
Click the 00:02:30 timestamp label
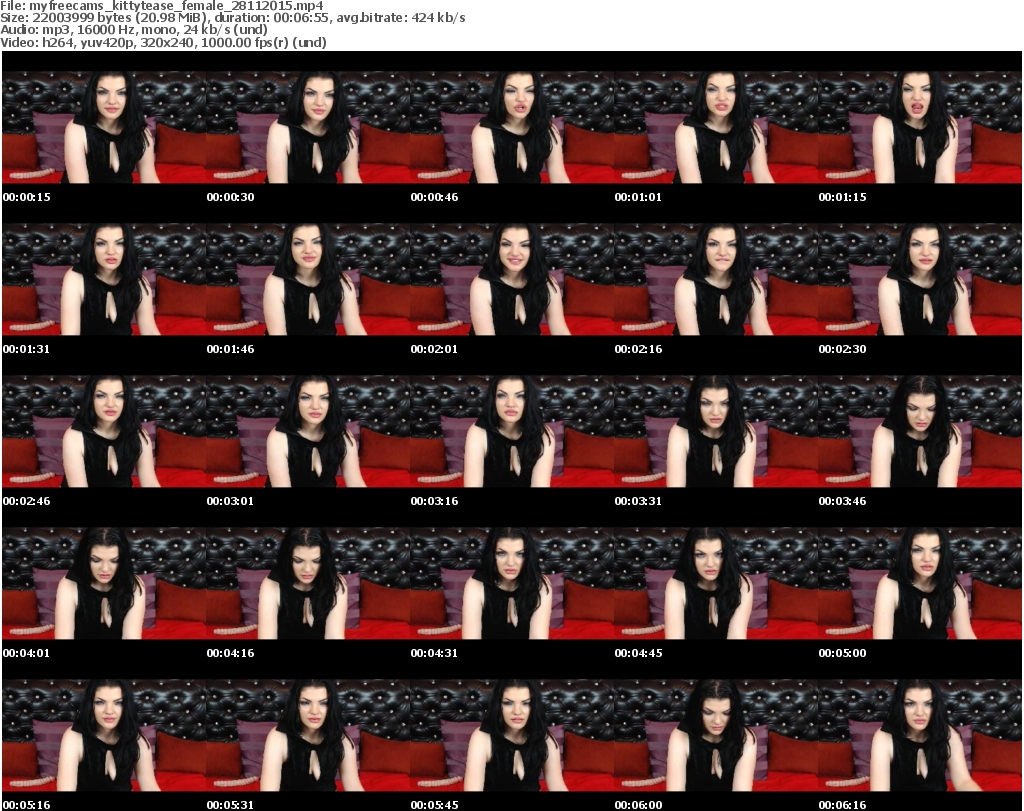pyautogui.click(x=842, y=349)
